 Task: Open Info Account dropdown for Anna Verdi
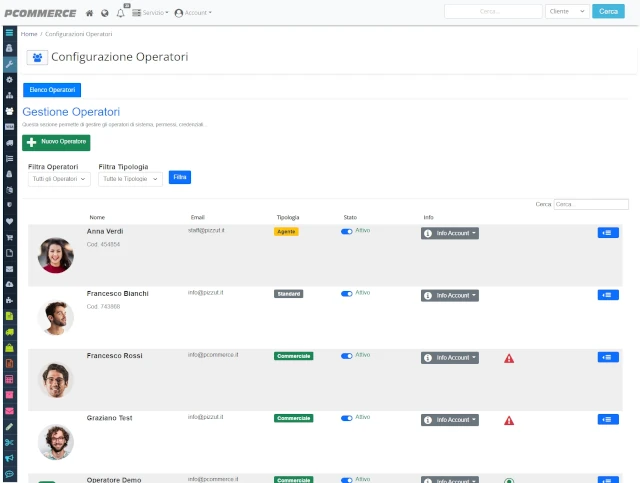(x=450, y=233)
